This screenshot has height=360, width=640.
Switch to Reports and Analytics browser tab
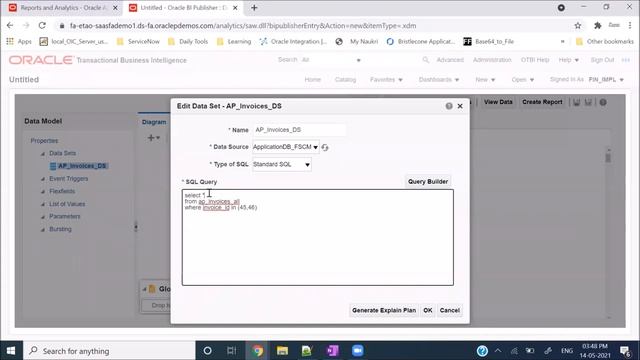coord(62,8)
